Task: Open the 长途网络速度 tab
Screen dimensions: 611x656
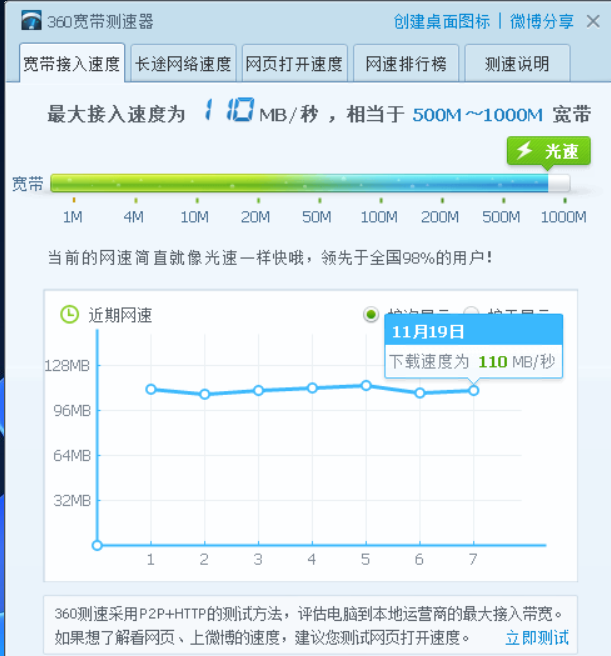Action: pos(183,64)
